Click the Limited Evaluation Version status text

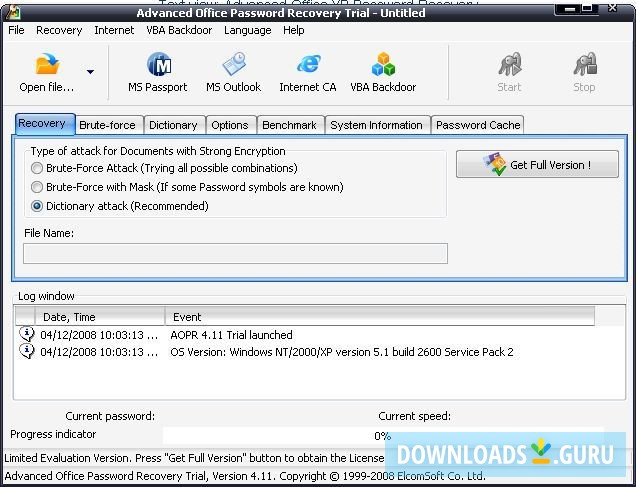tap(194, 458)
